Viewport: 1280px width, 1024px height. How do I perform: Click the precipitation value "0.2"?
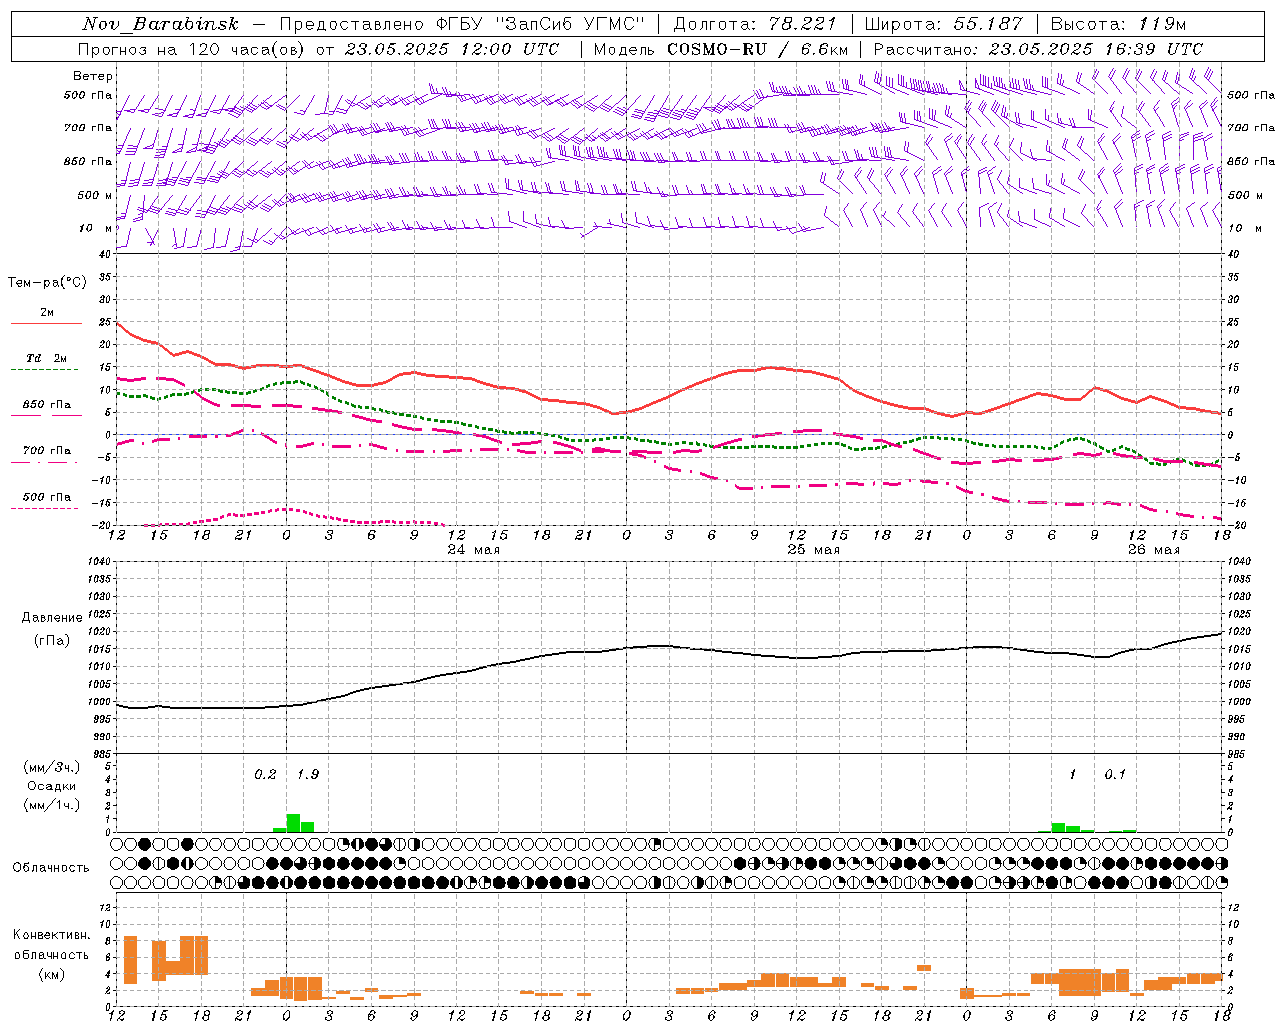pos(265,774)
